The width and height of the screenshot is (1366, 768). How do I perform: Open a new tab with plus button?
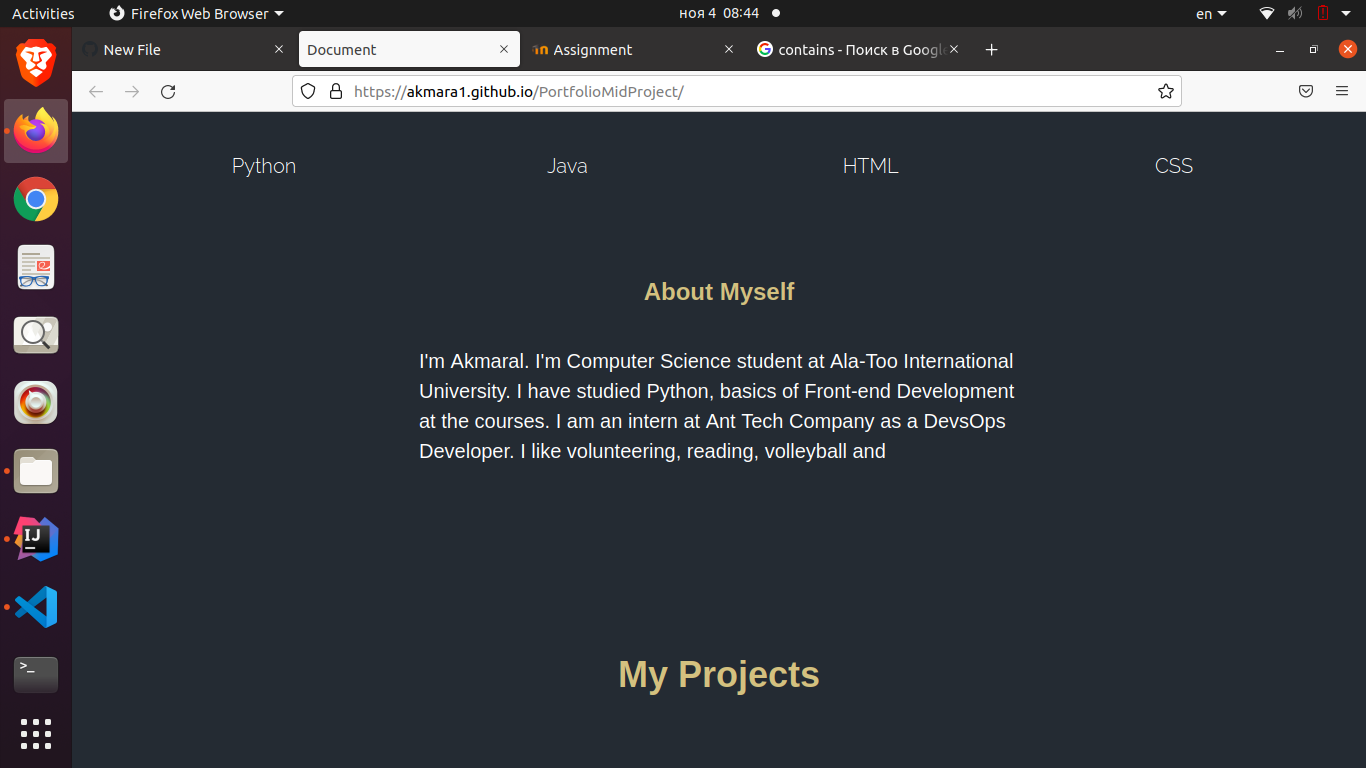991,50
